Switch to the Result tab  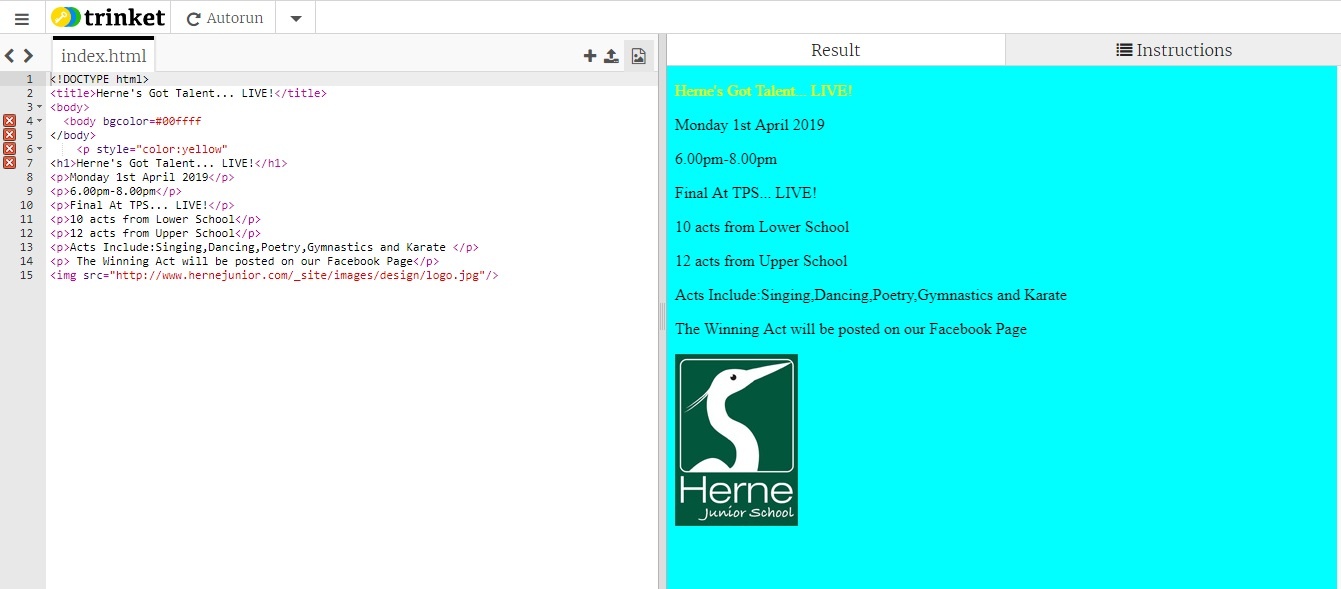[835, 50]
